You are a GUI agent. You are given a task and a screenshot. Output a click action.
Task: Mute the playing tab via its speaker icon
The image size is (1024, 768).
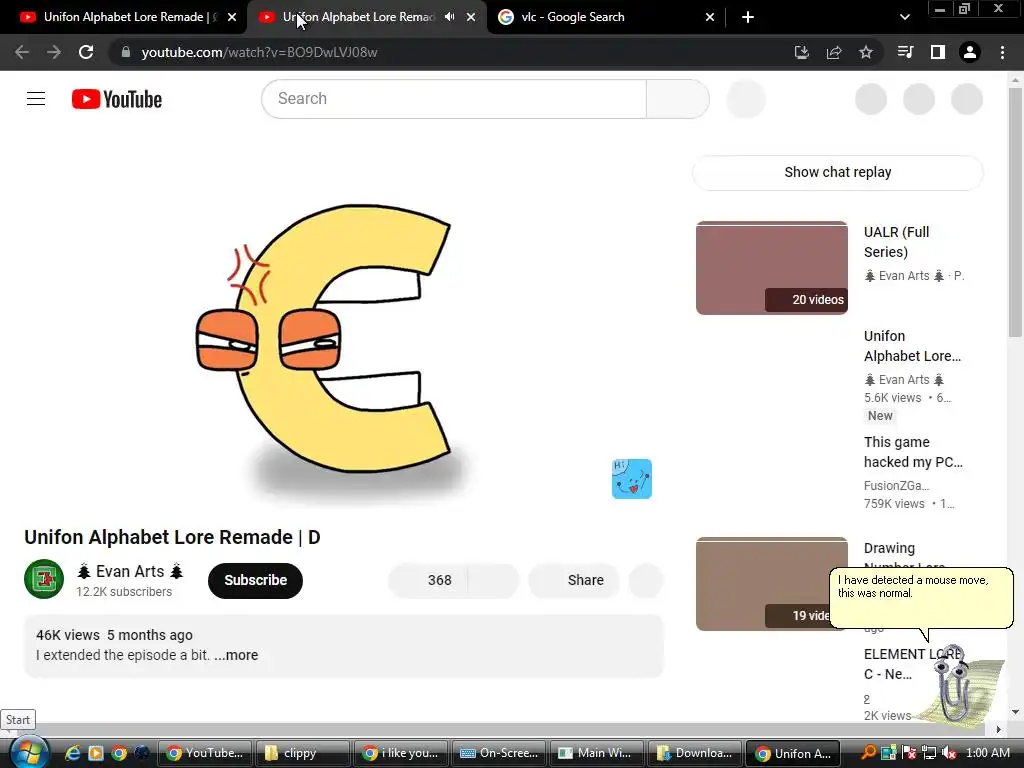tap(449, 17)
